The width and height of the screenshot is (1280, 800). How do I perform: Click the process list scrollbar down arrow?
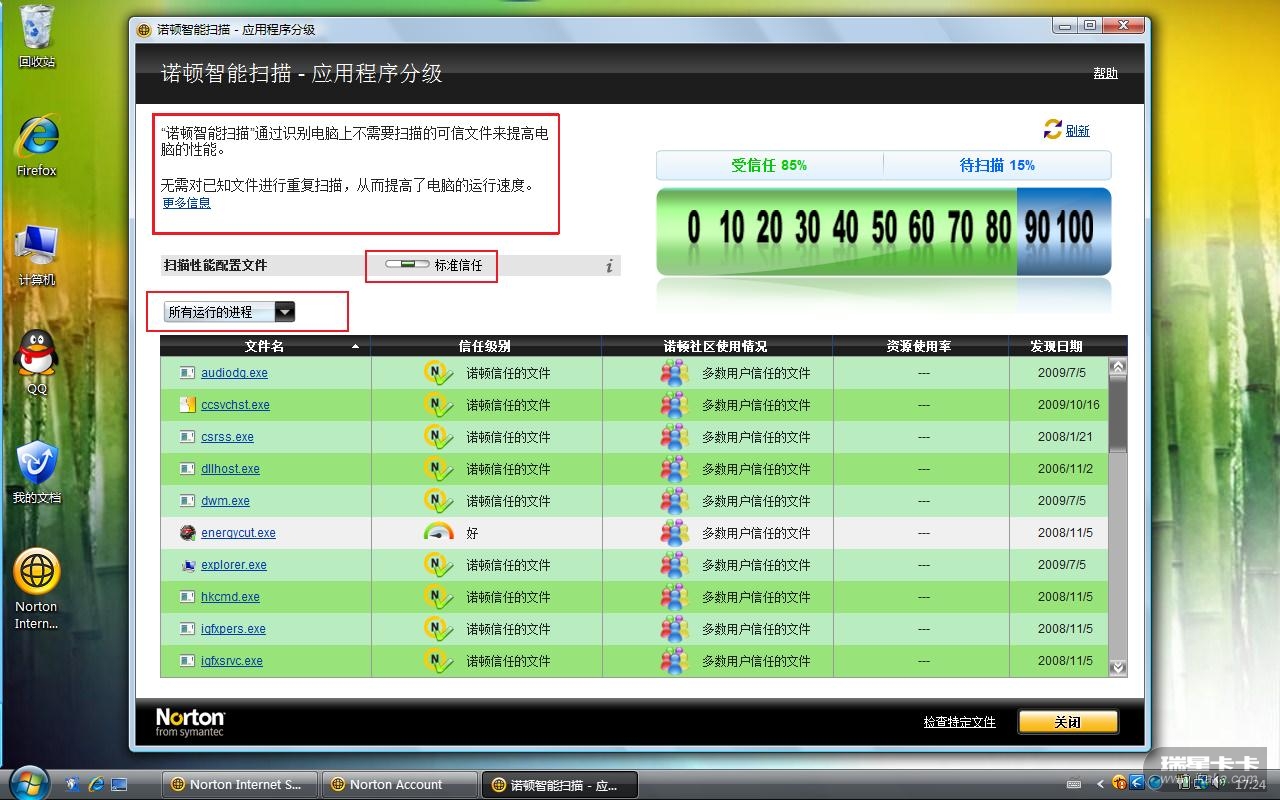[1118, 667]
